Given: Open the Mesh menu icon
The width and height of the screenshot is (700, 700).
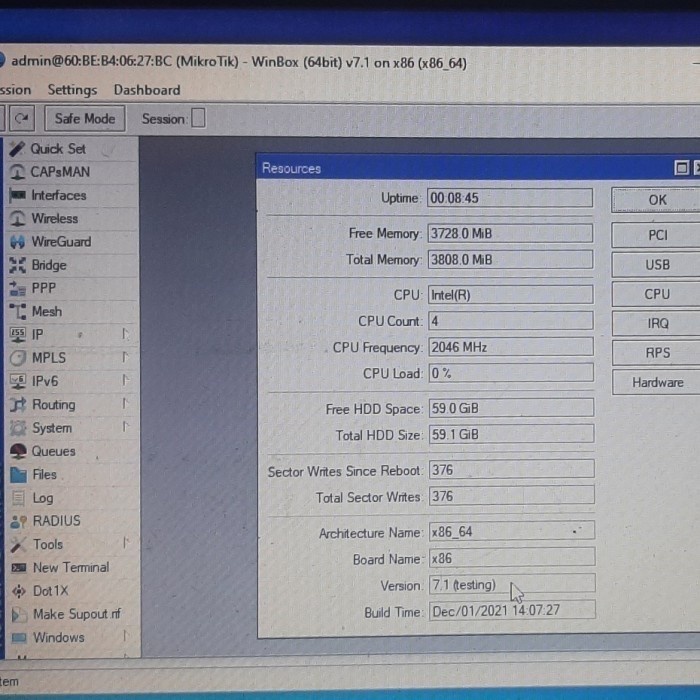Looking at the screenshot, I should [18, 312].
